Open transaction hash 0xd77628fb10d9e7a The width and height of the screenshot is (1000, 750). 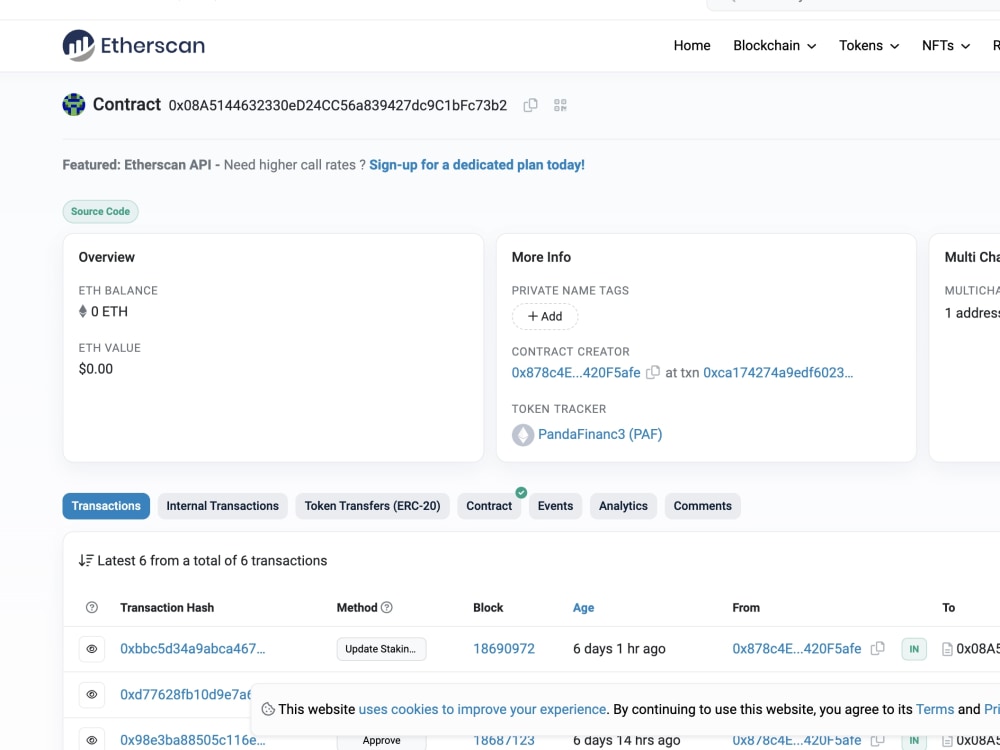(186, 694)
